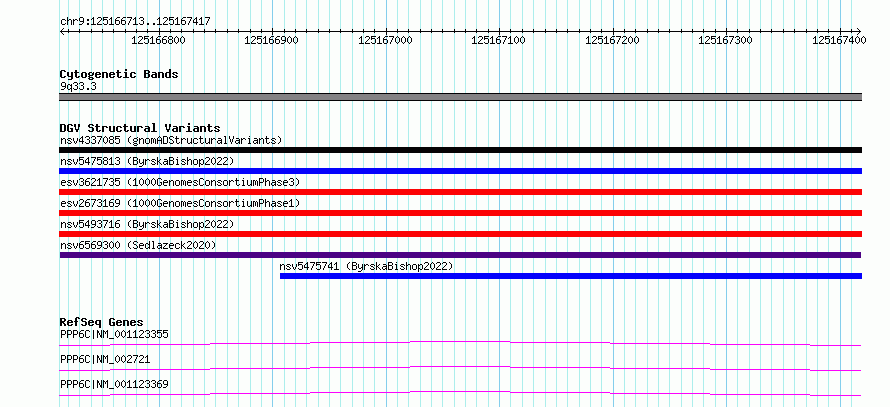Open variant label nsv5475741 (ByrskaBishop2022)
Screen dimensions: 890x407
coord(366,266)
